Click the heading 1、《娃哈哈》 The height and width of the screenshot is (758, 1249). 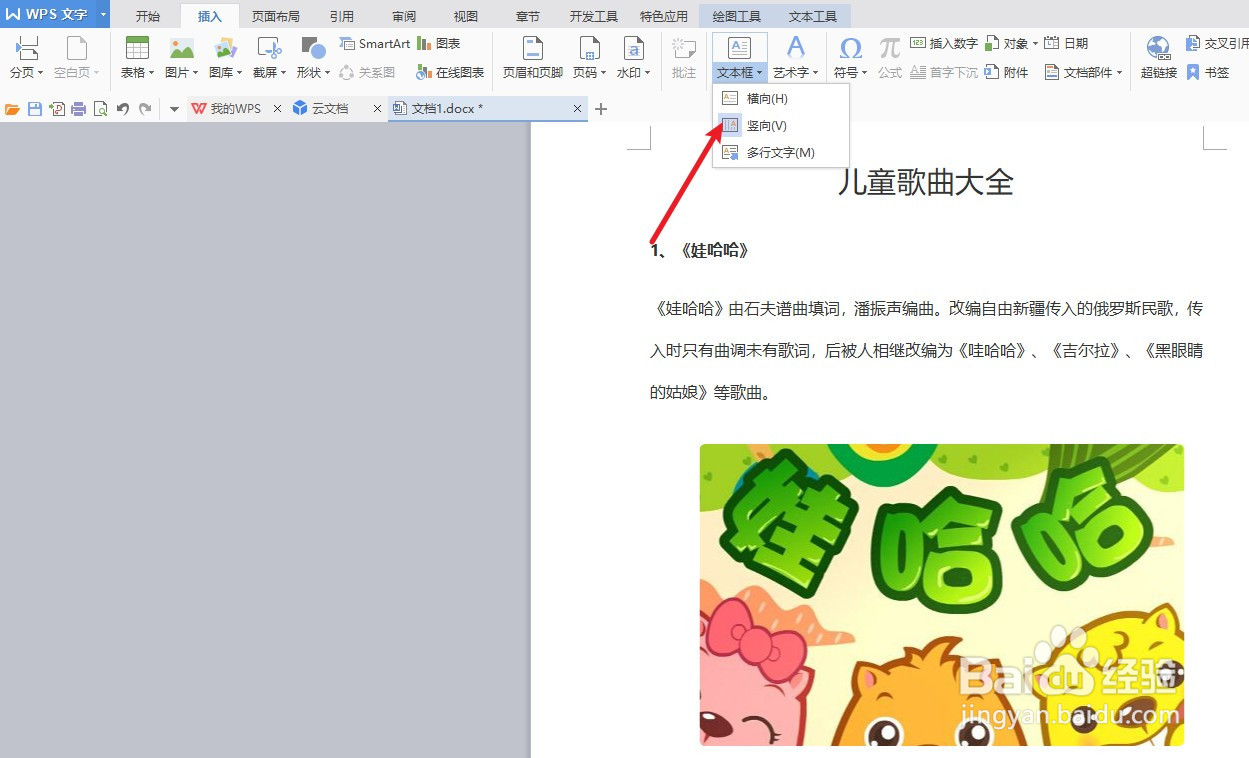click(x=700, y=250)
